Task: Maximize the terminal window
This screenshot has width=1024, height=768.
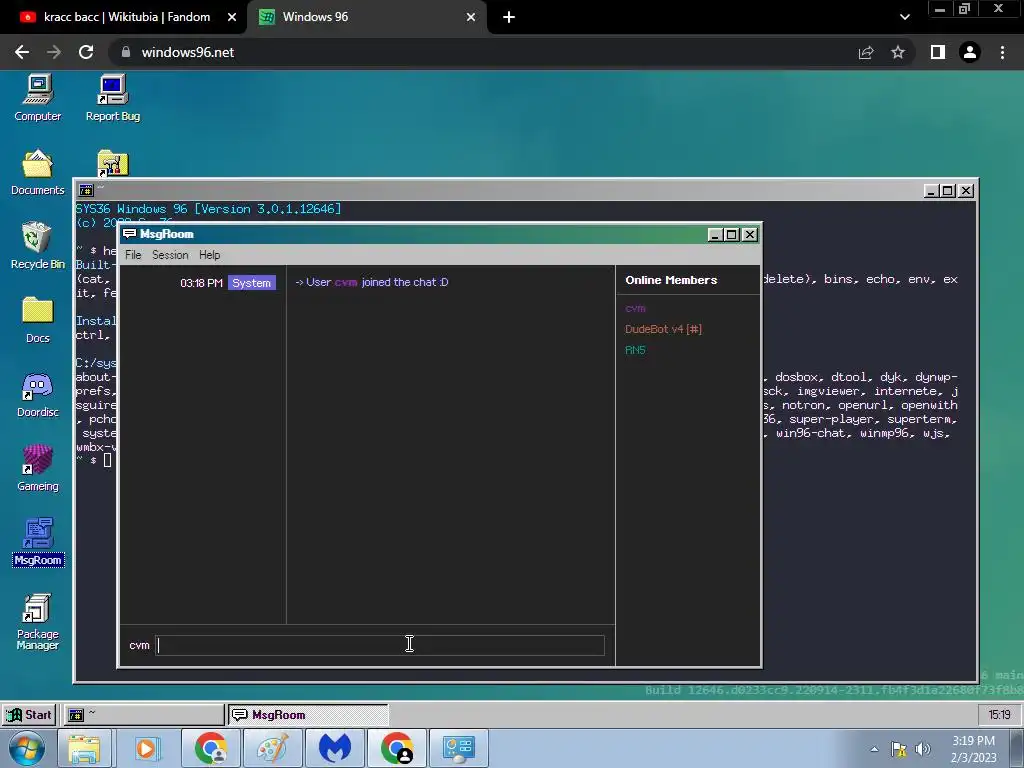Action: click(948, 191)
